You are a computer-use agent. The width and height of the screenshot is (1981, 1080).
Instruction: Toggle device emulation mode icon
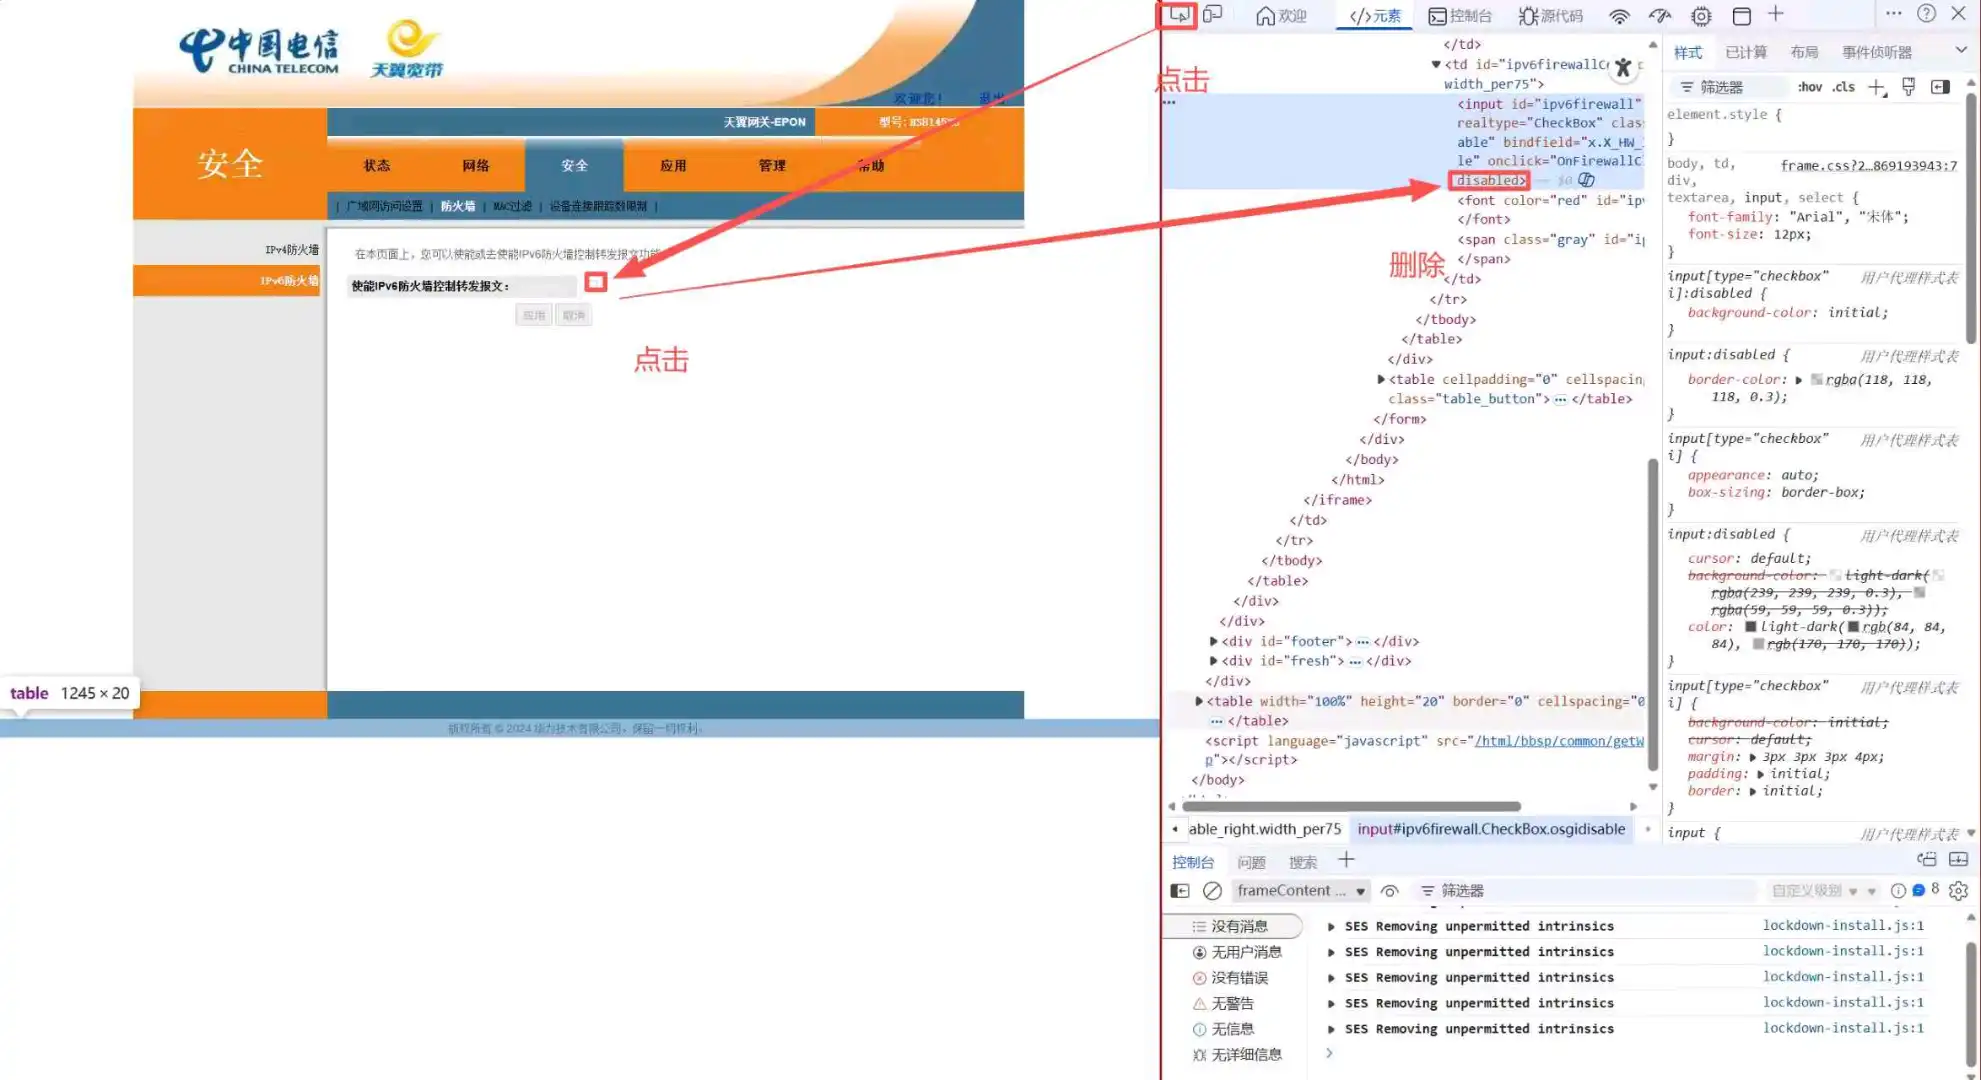point(1213,15)
